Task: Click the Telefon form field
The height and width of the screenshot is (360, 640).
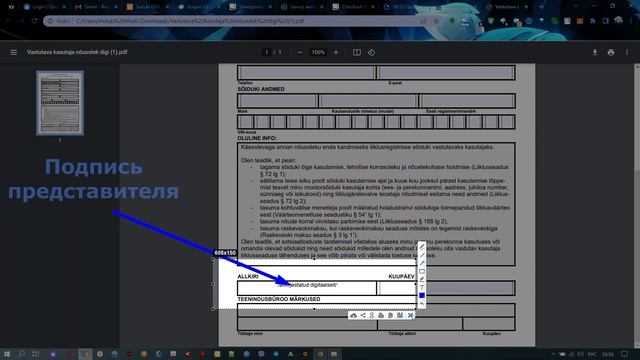Action: point(306,73)
